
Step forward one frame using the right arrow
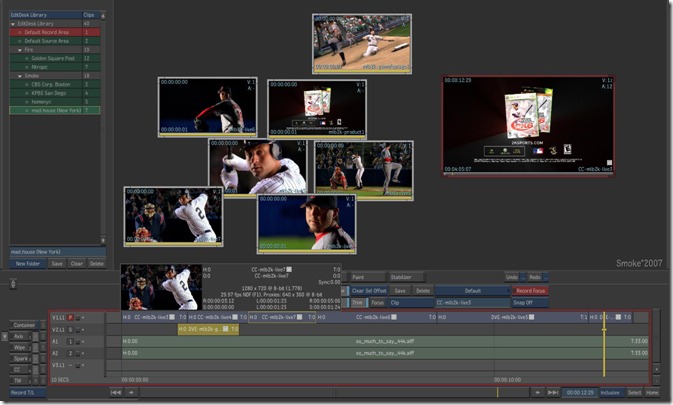537,392
